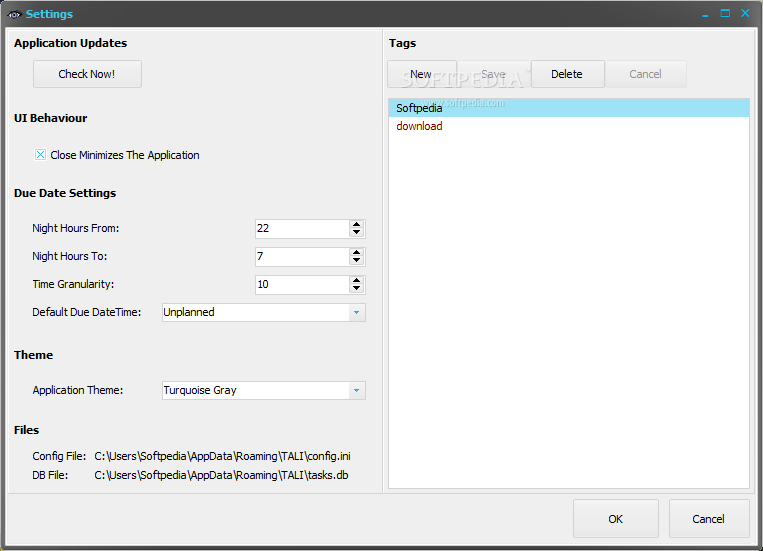763x551 pixels.
Task: Click the Config File path text
Action: pos(222,456)
